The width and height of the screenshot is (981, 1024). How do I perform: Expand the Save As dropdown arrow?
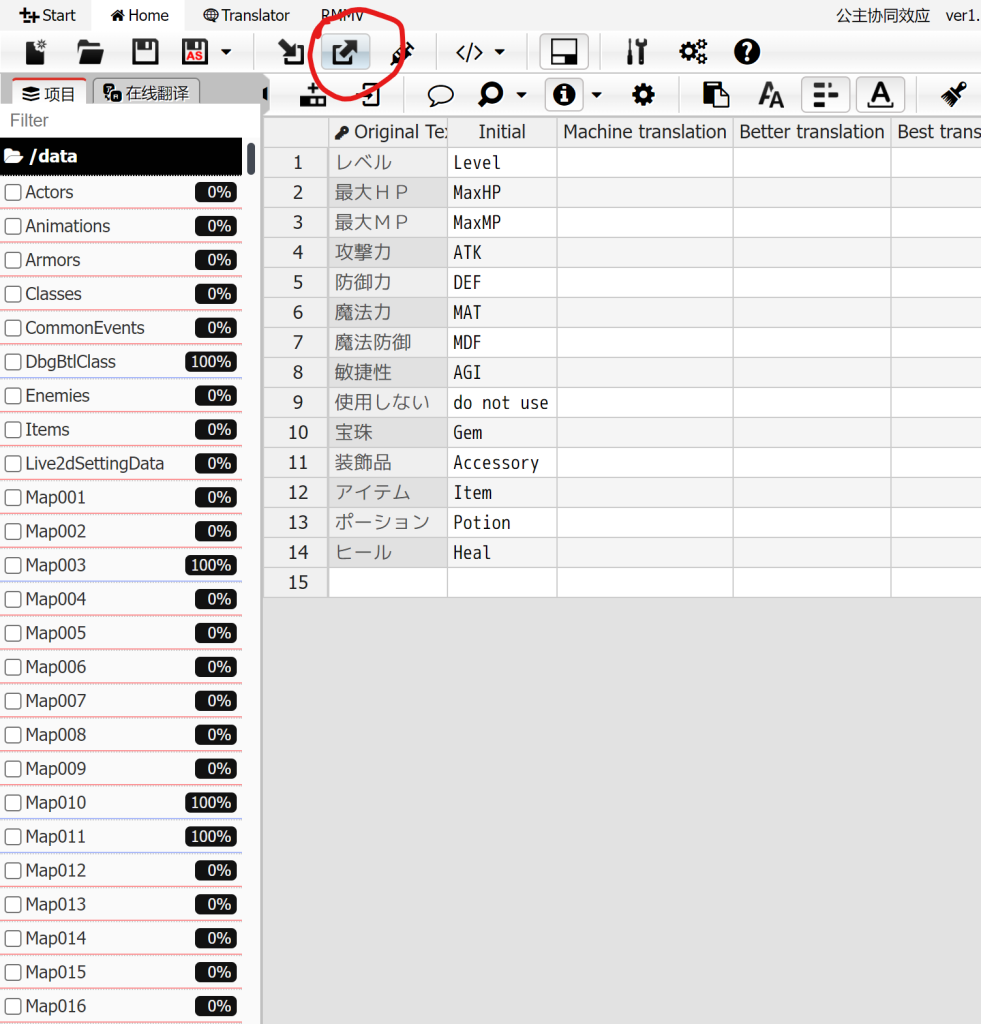click(227, 52)
